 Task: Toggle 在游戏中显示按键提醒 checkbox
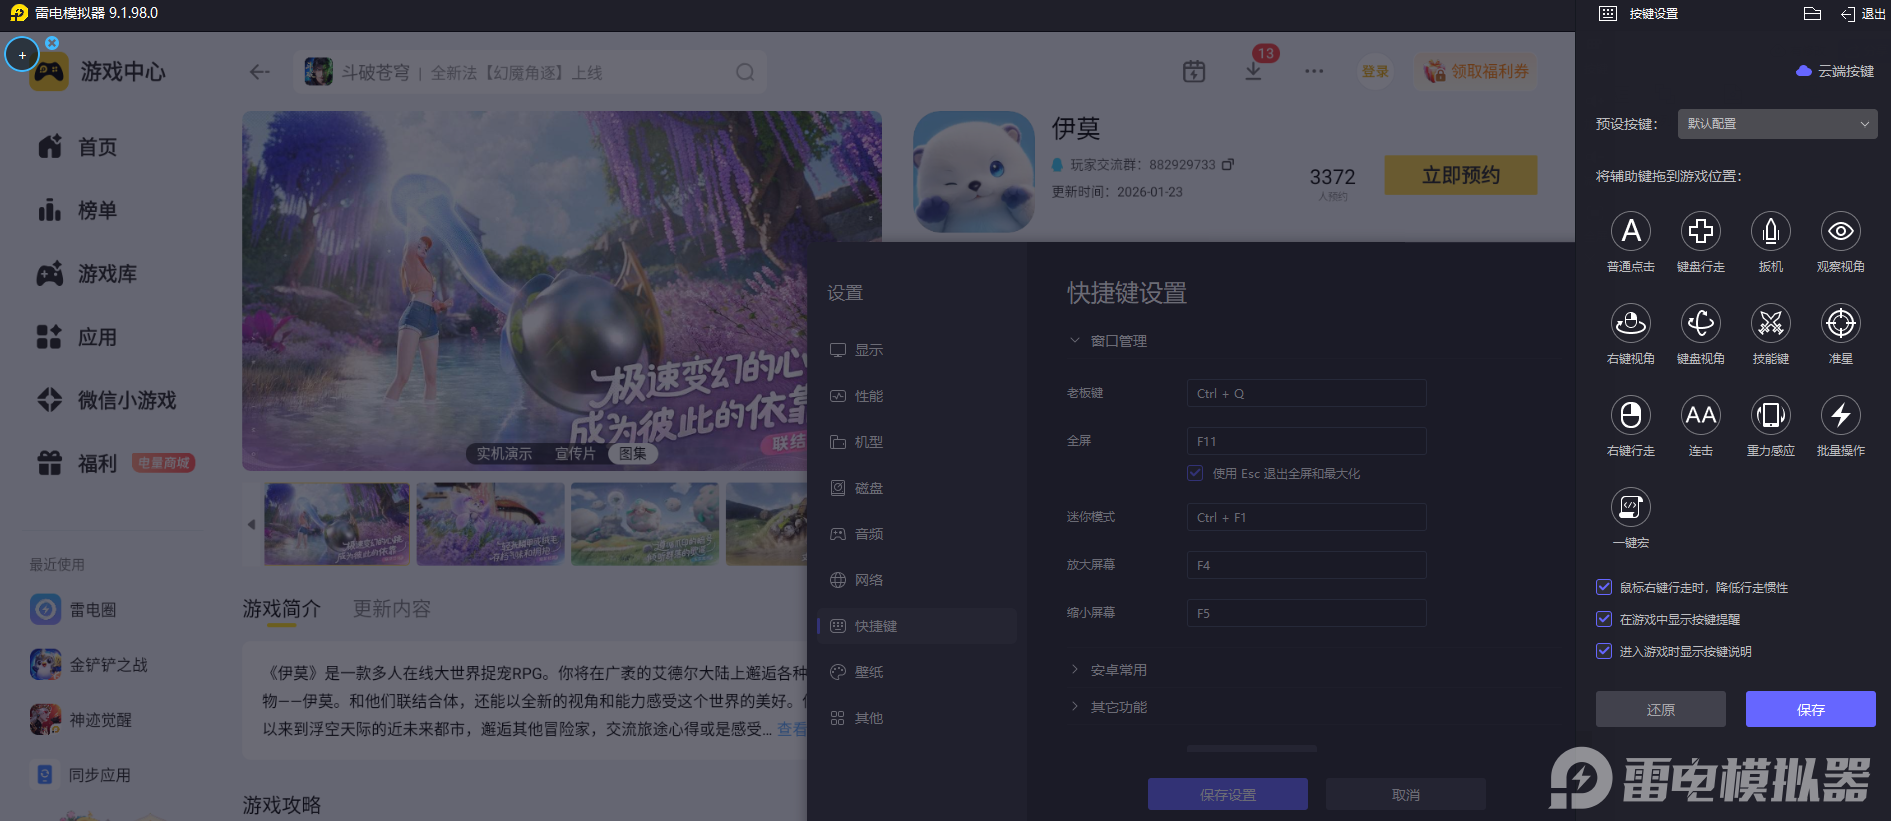pos(1604,619)
